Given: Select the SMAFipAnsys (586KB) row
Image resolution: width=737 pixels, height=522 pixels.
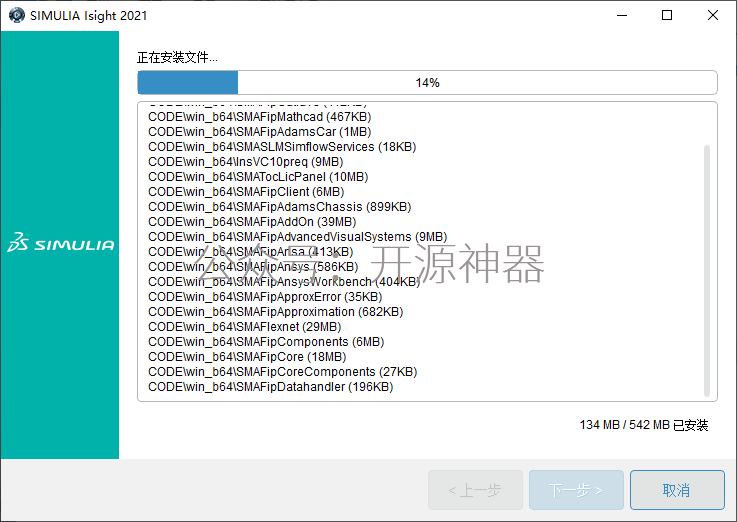Looking at the screenshot, I should pyautogui.click(x=253, y=267).
